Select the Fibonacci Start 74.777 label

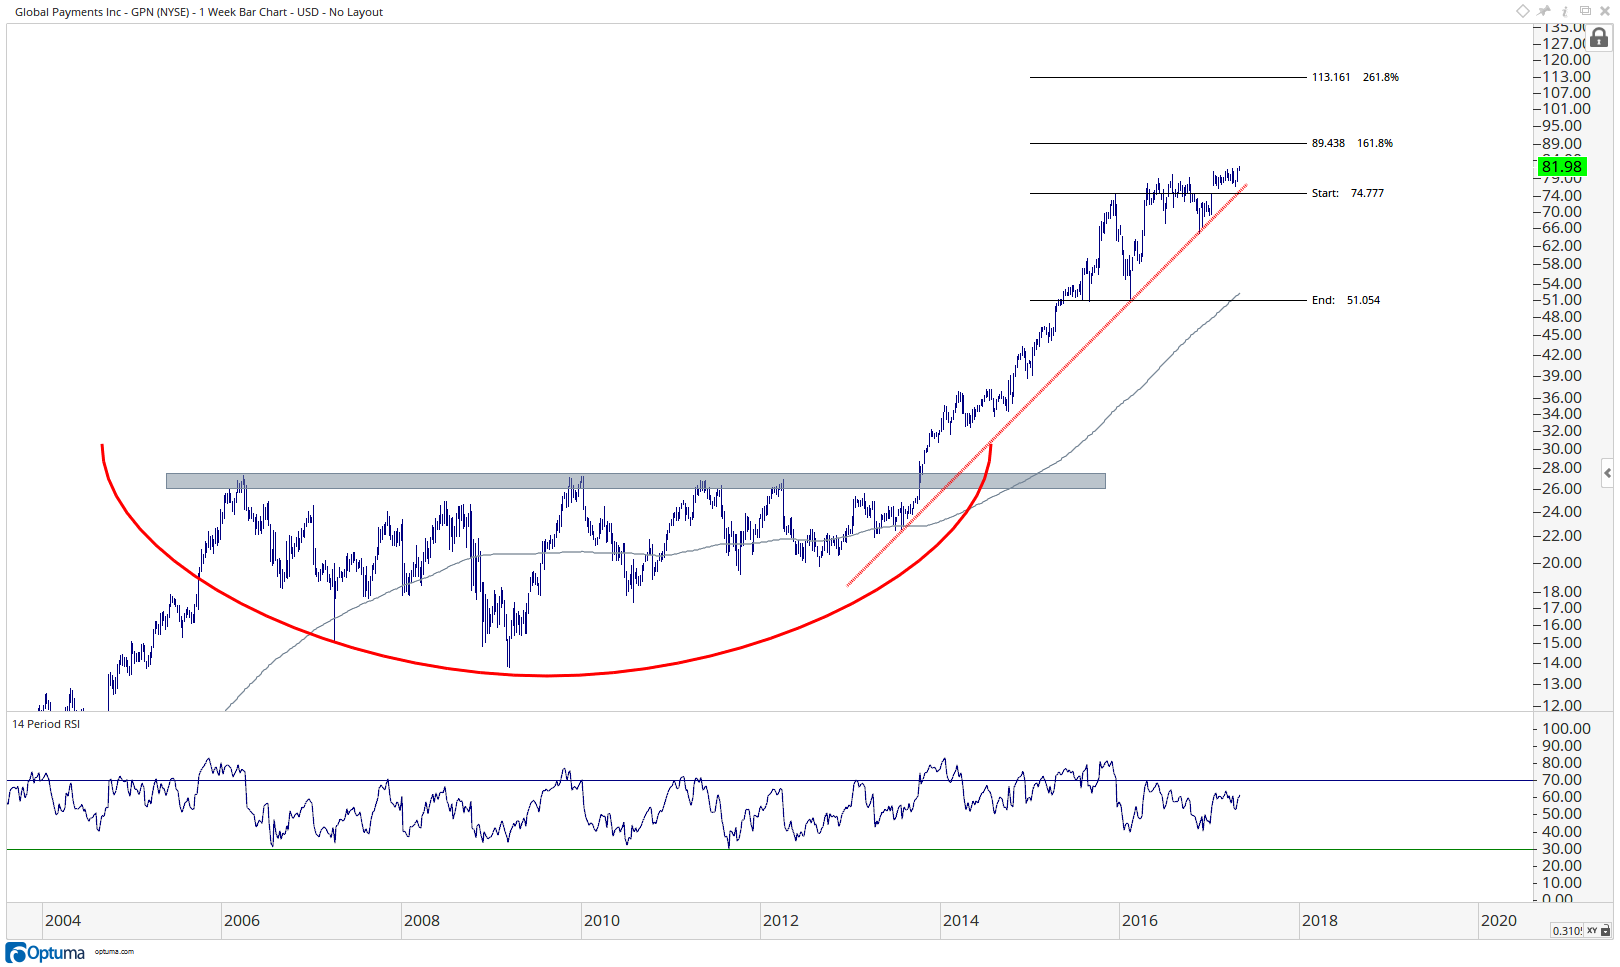pos(1348,193)
